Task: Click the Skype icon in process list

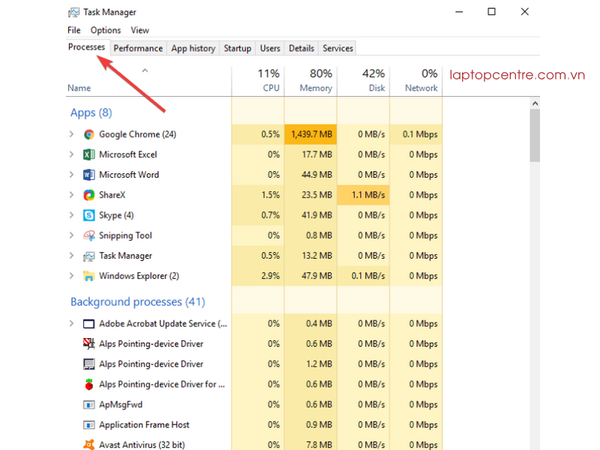Action: 89,215
